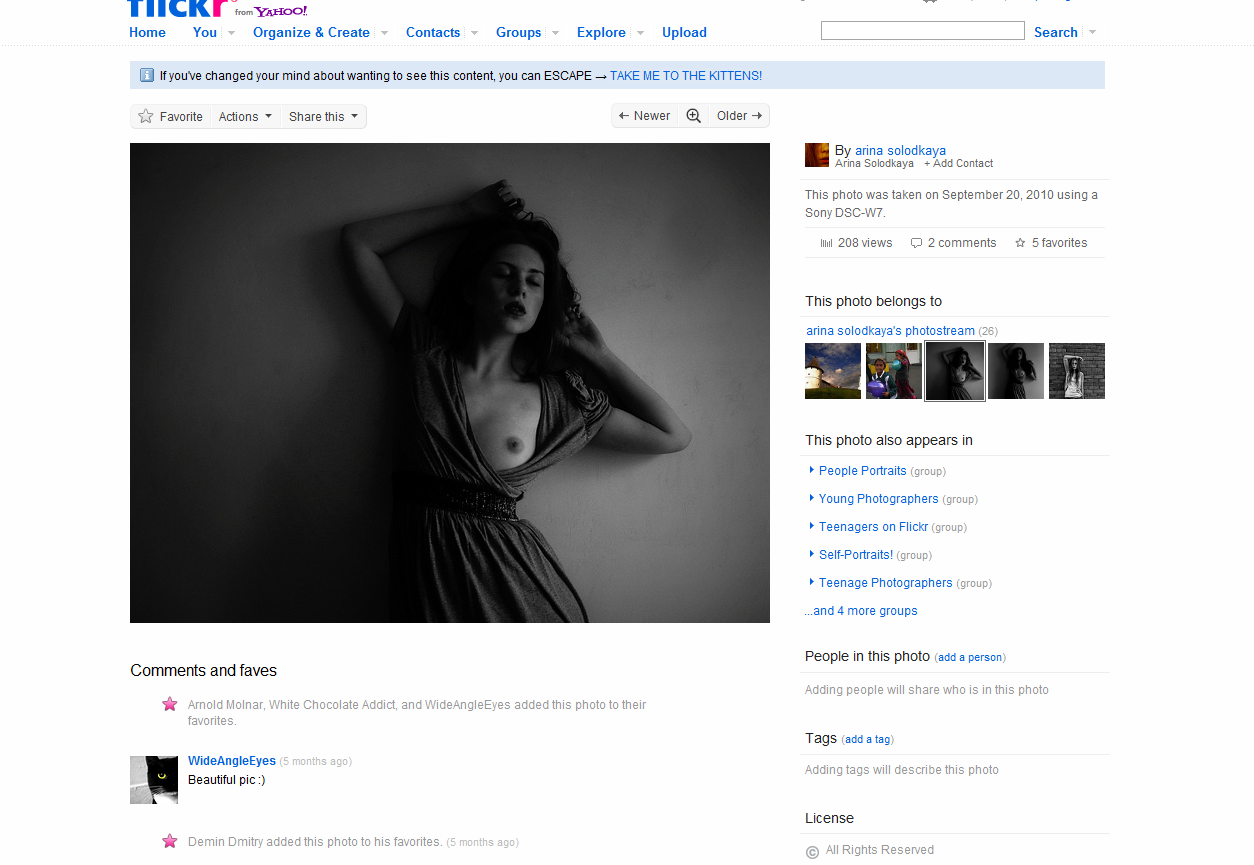Open arina solodkaya's photostream link
The height and width of the screenshot is (865, 1254).
(890, 331)
